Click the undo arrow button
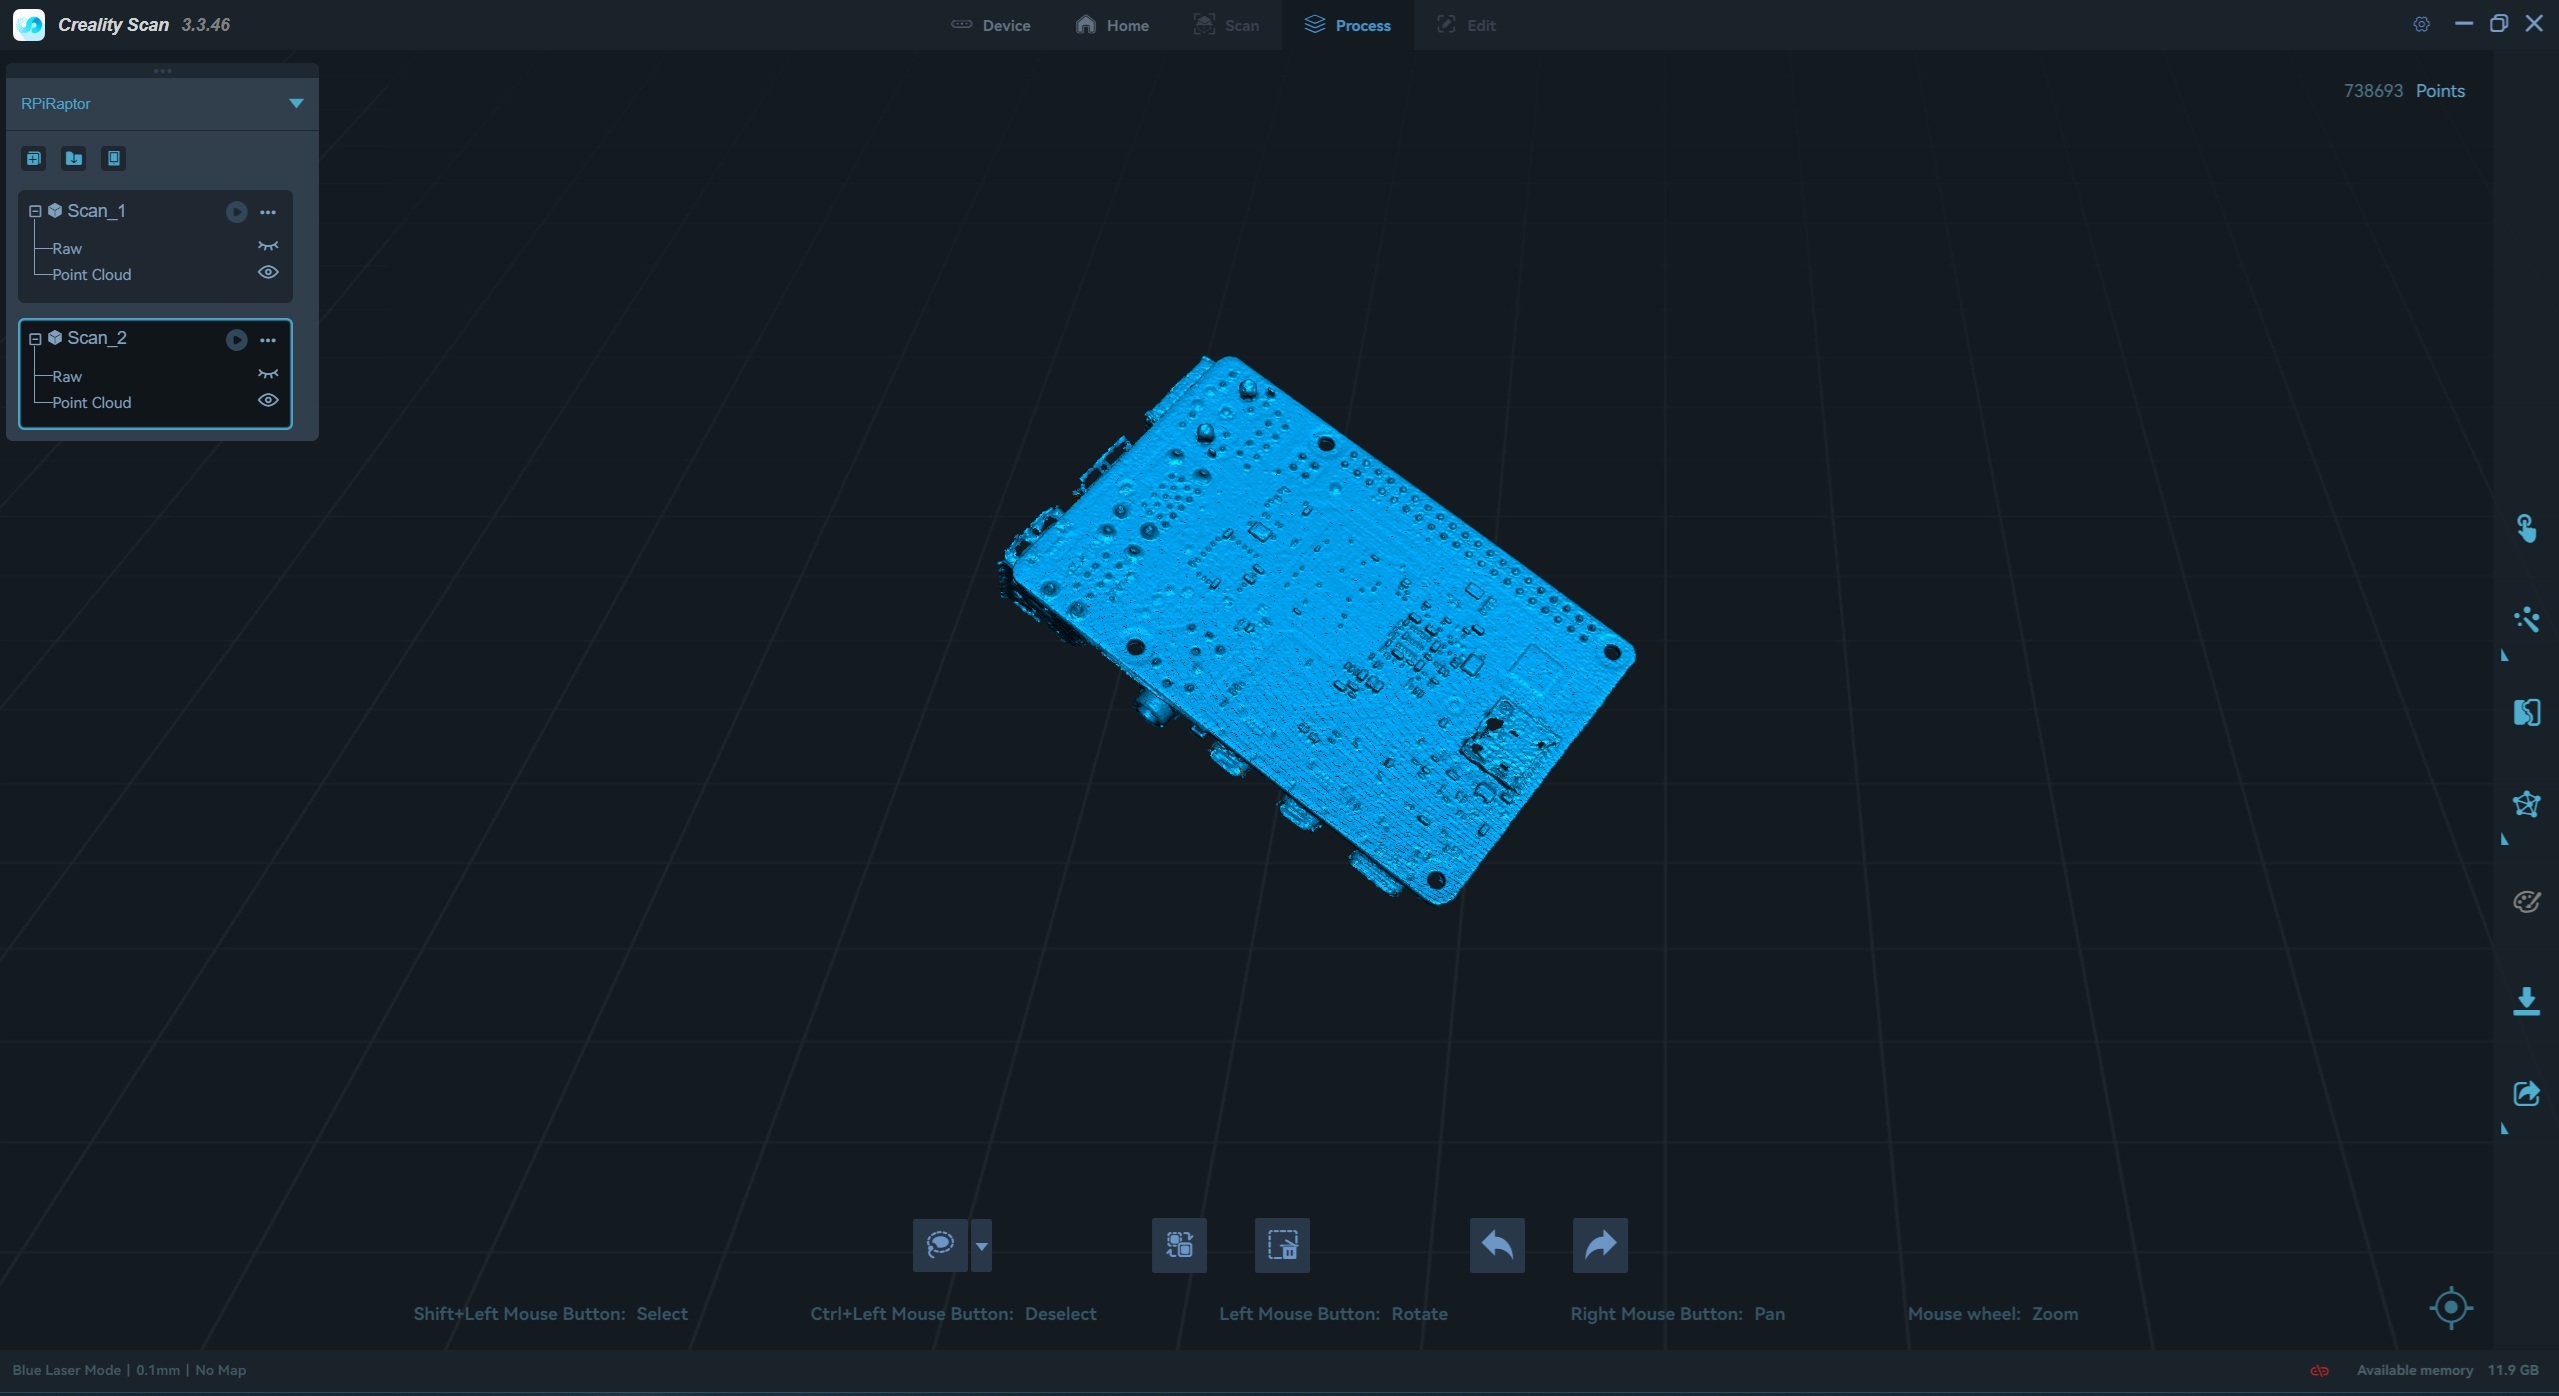2559x1396 pixels. (1497, 1245)
